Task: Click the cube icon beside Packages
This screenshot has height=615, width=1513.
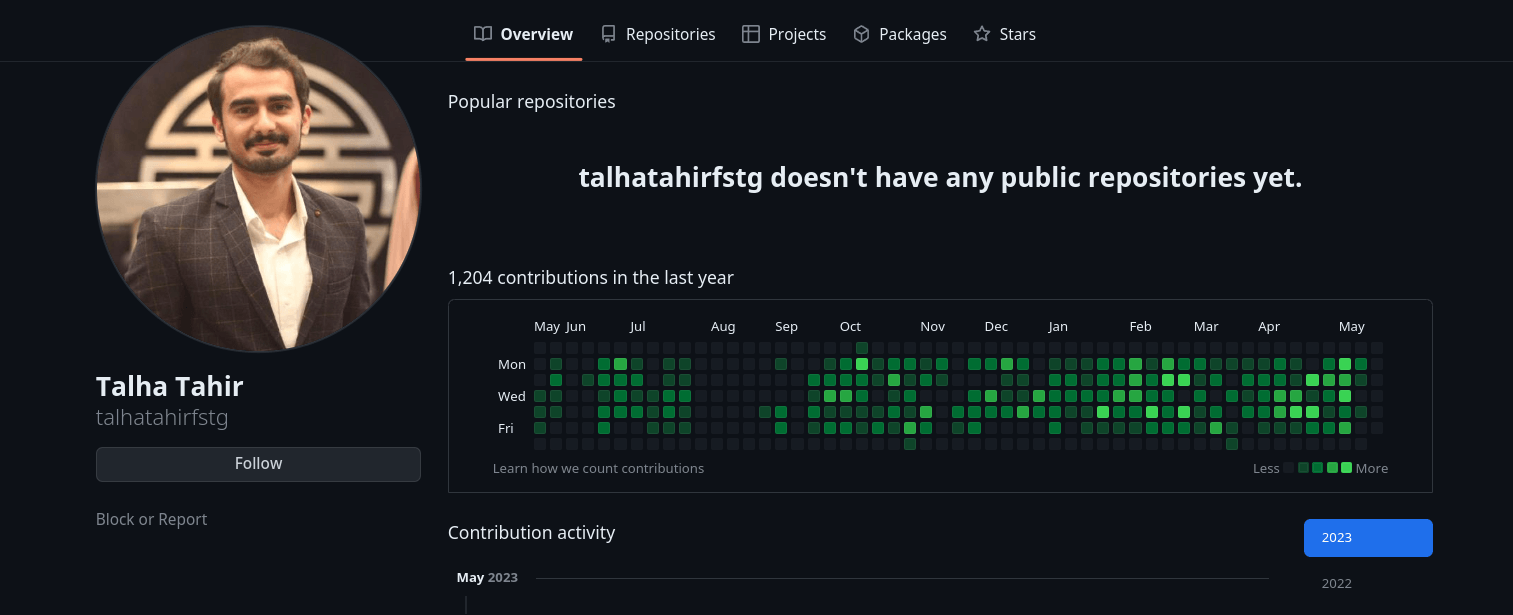Action: (861, 34)
